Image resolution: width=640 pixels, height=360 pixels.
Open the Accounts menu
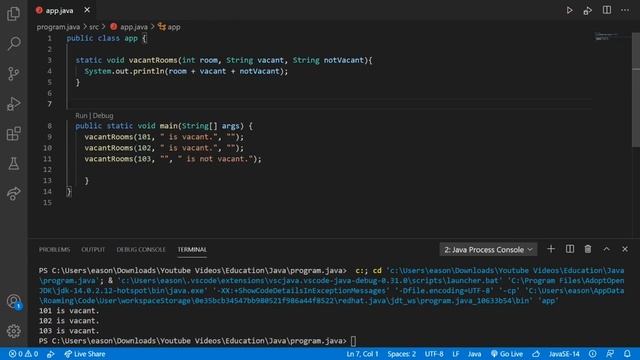(x=13, y=302)
